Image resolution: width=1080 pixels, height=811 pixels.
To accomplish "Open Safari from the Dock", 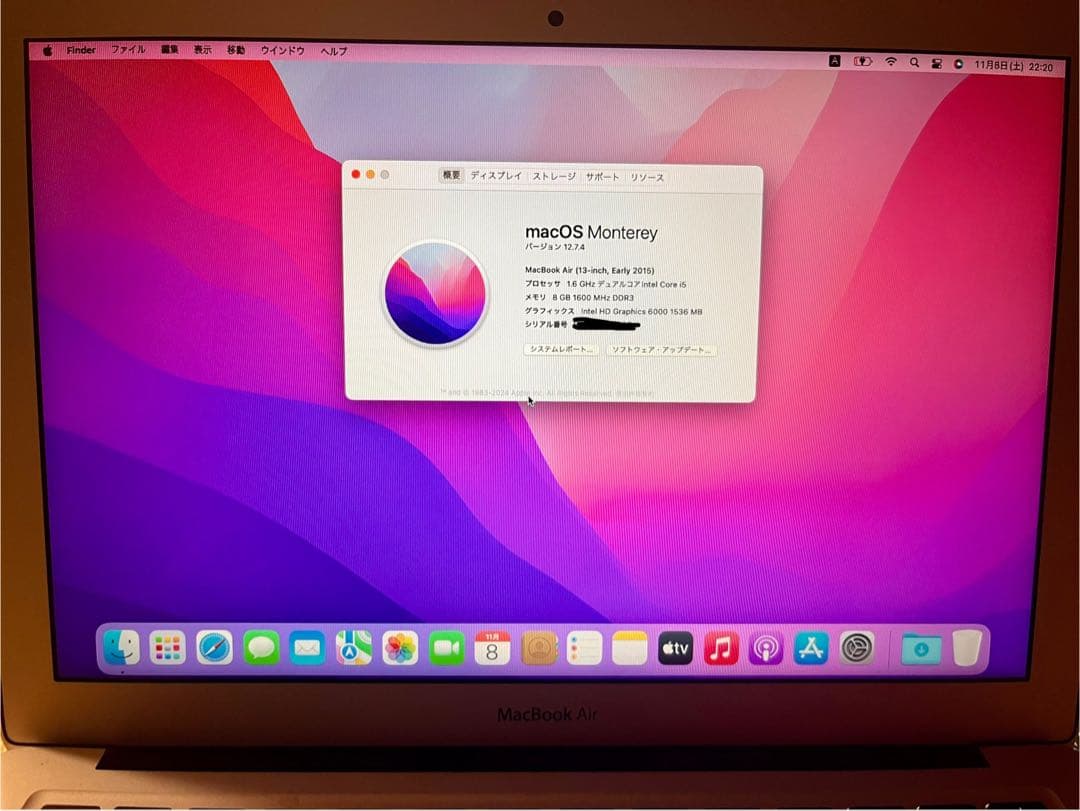I will point(213,649).
